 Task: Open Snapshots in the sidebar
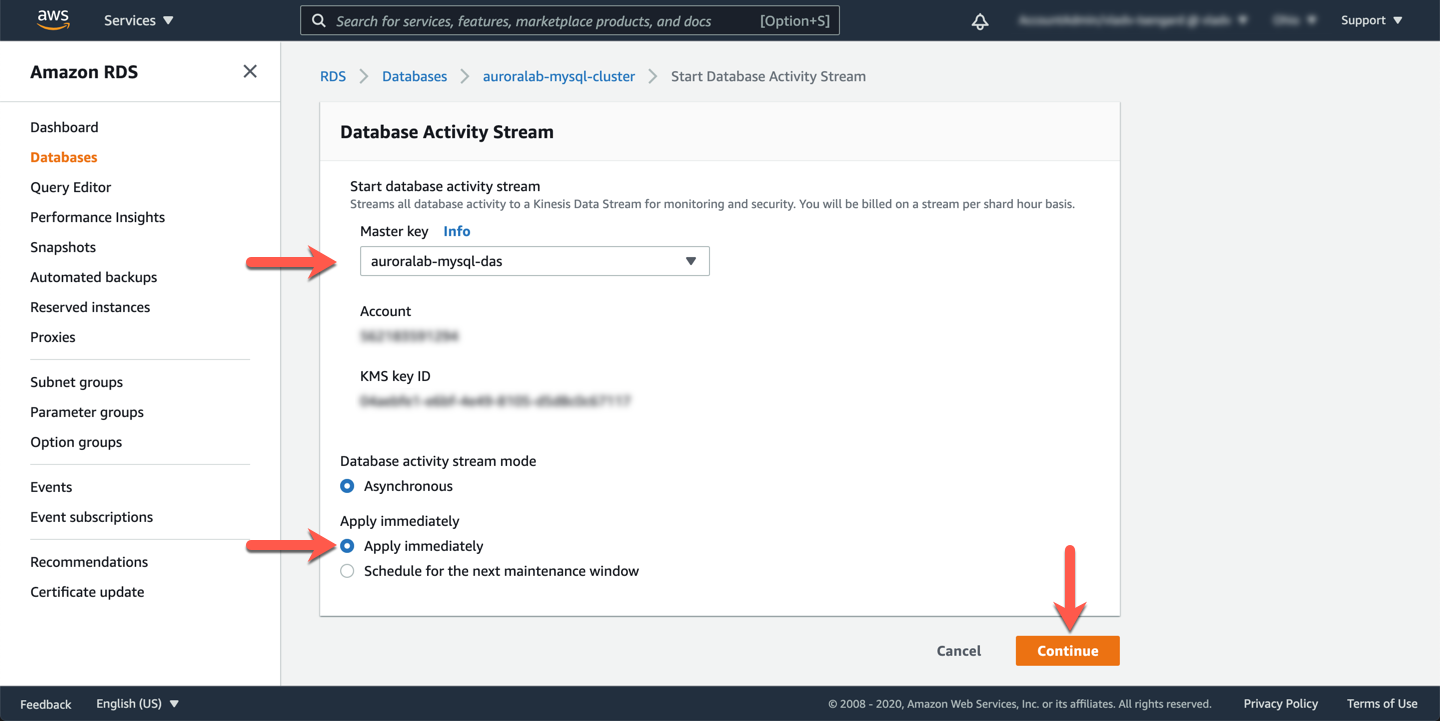pos(63,247)
